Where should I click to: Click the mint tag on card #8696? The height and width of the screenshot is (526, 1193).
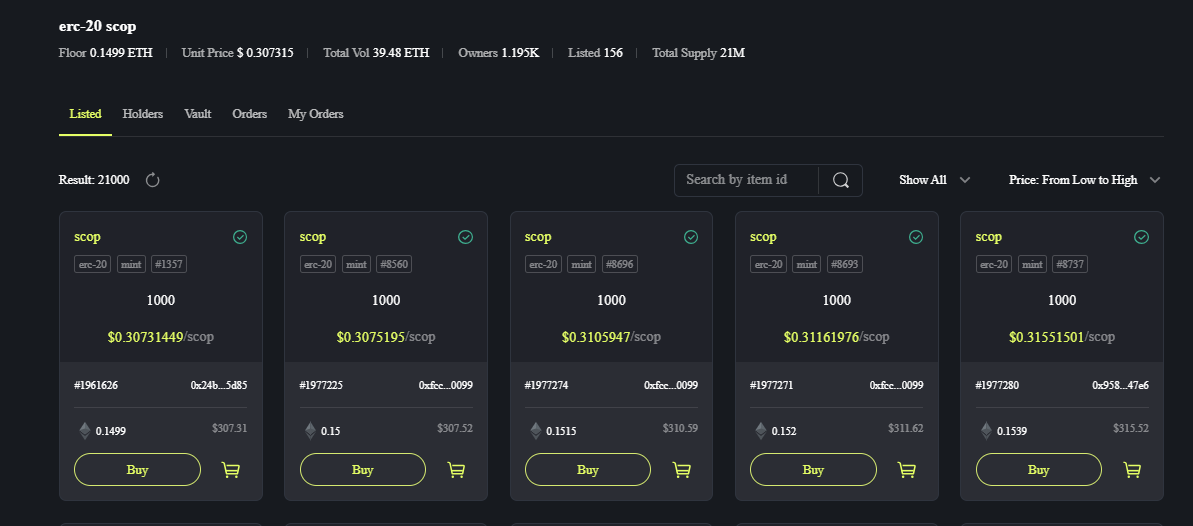[582, 264]
